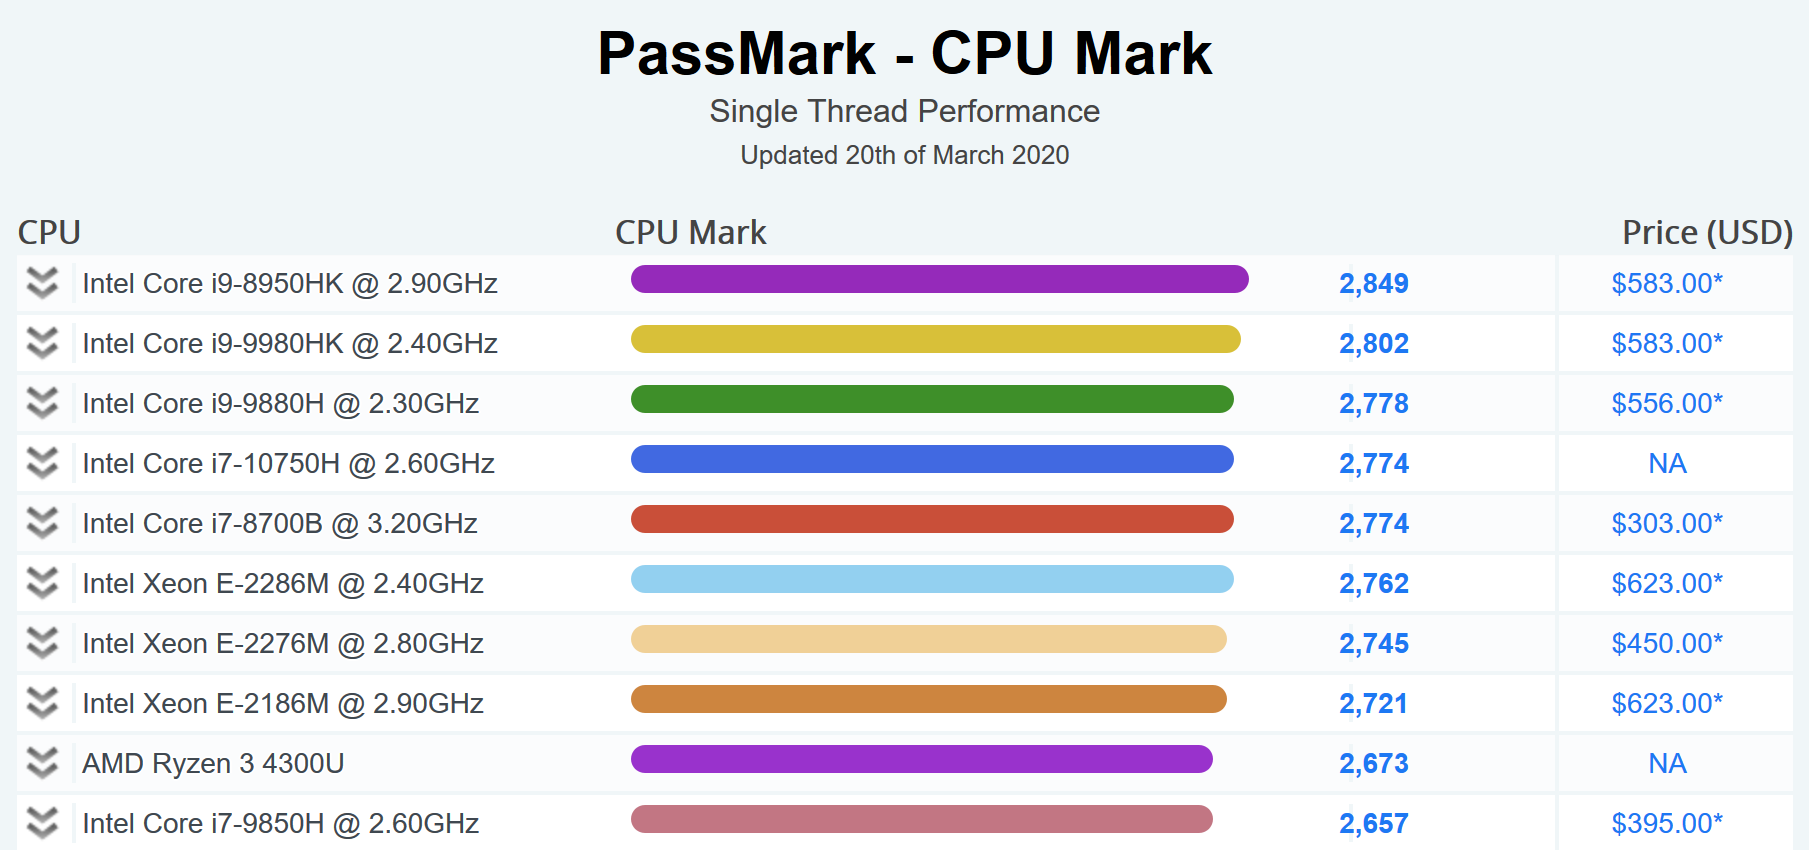This screenshot has height=850, width=1809.
Task: Toggle details chevron for Core i7-8700B
Action: click(42, 523)
